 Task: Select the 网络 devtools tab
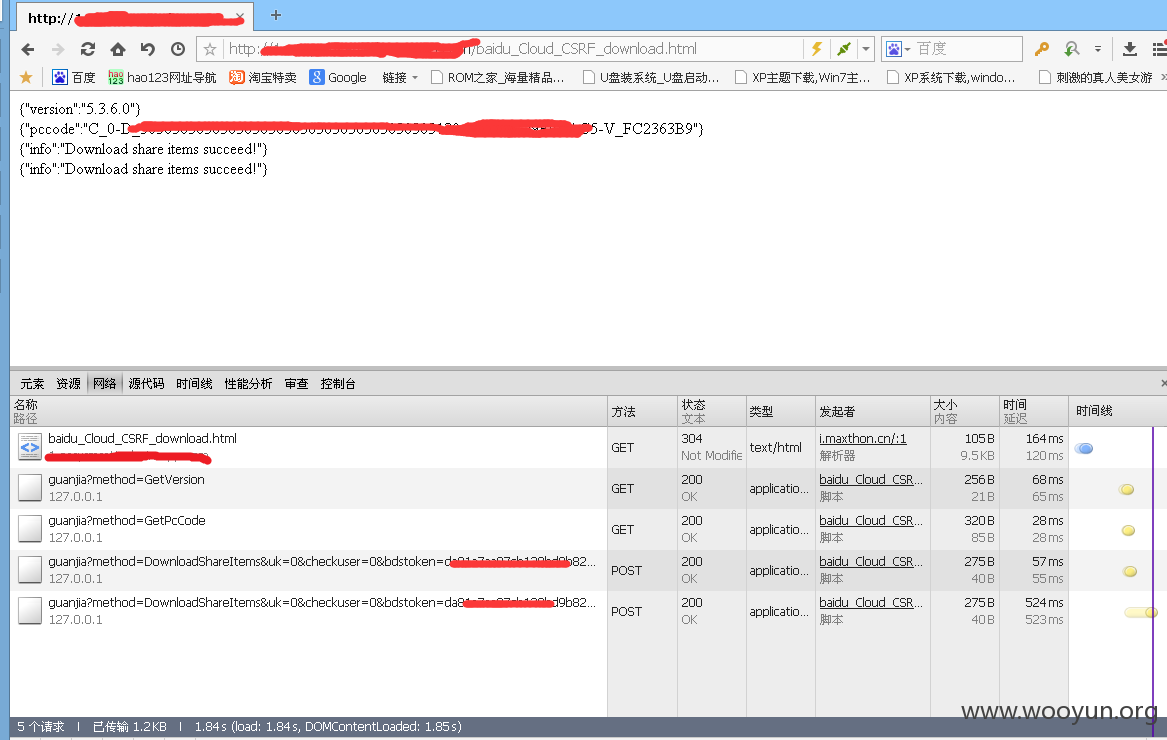105,383
